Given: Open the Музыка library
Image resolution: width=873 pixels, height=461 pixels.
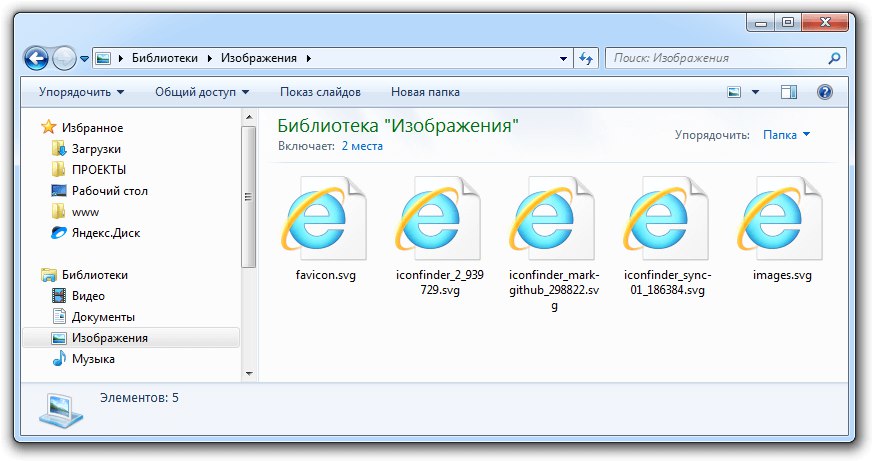Looking at the screenshot, I should pyautogui.click(x=93, y=359).
